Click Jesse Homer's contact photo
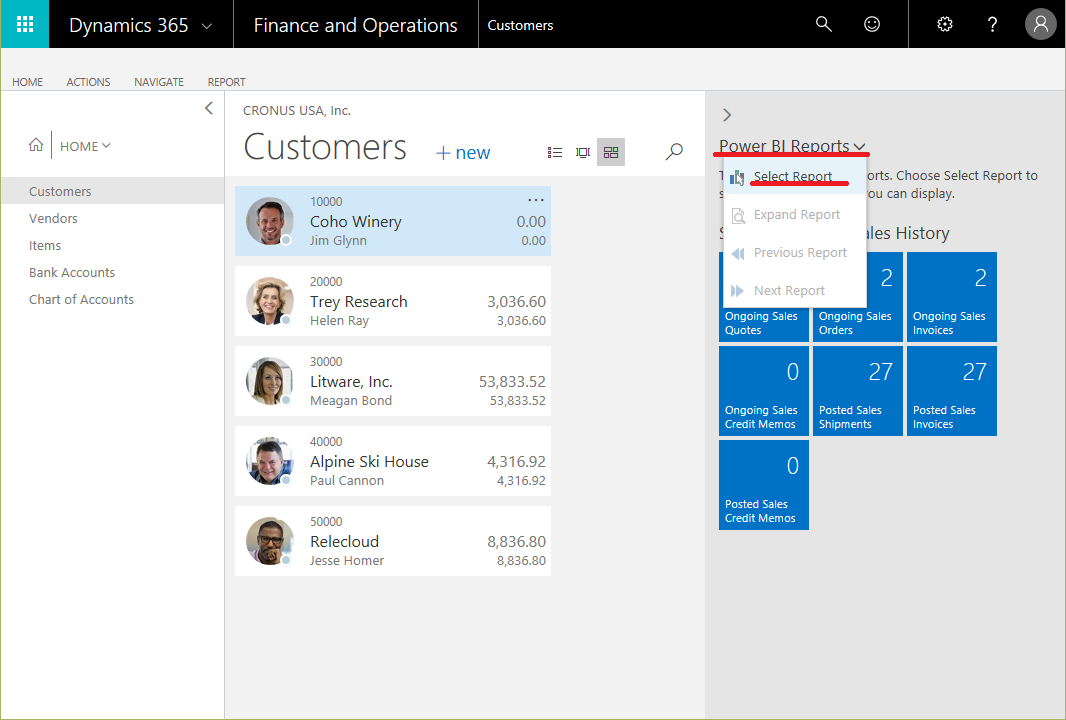This screenshot has width=1066, height=720. 270,541
